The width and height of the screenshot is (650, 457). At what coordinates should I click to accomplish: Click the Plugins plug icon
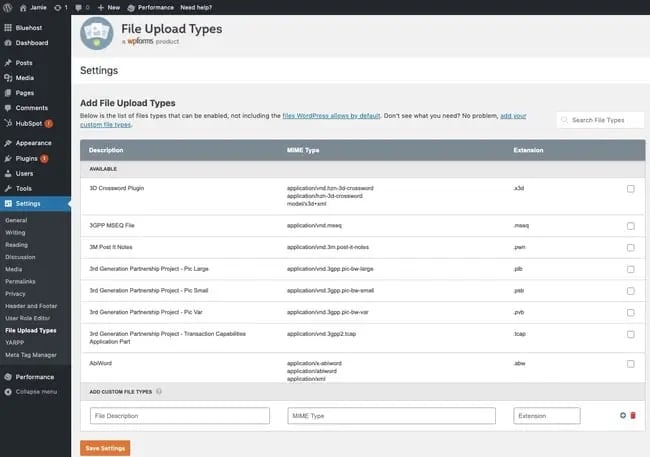(x=8, y=158)
